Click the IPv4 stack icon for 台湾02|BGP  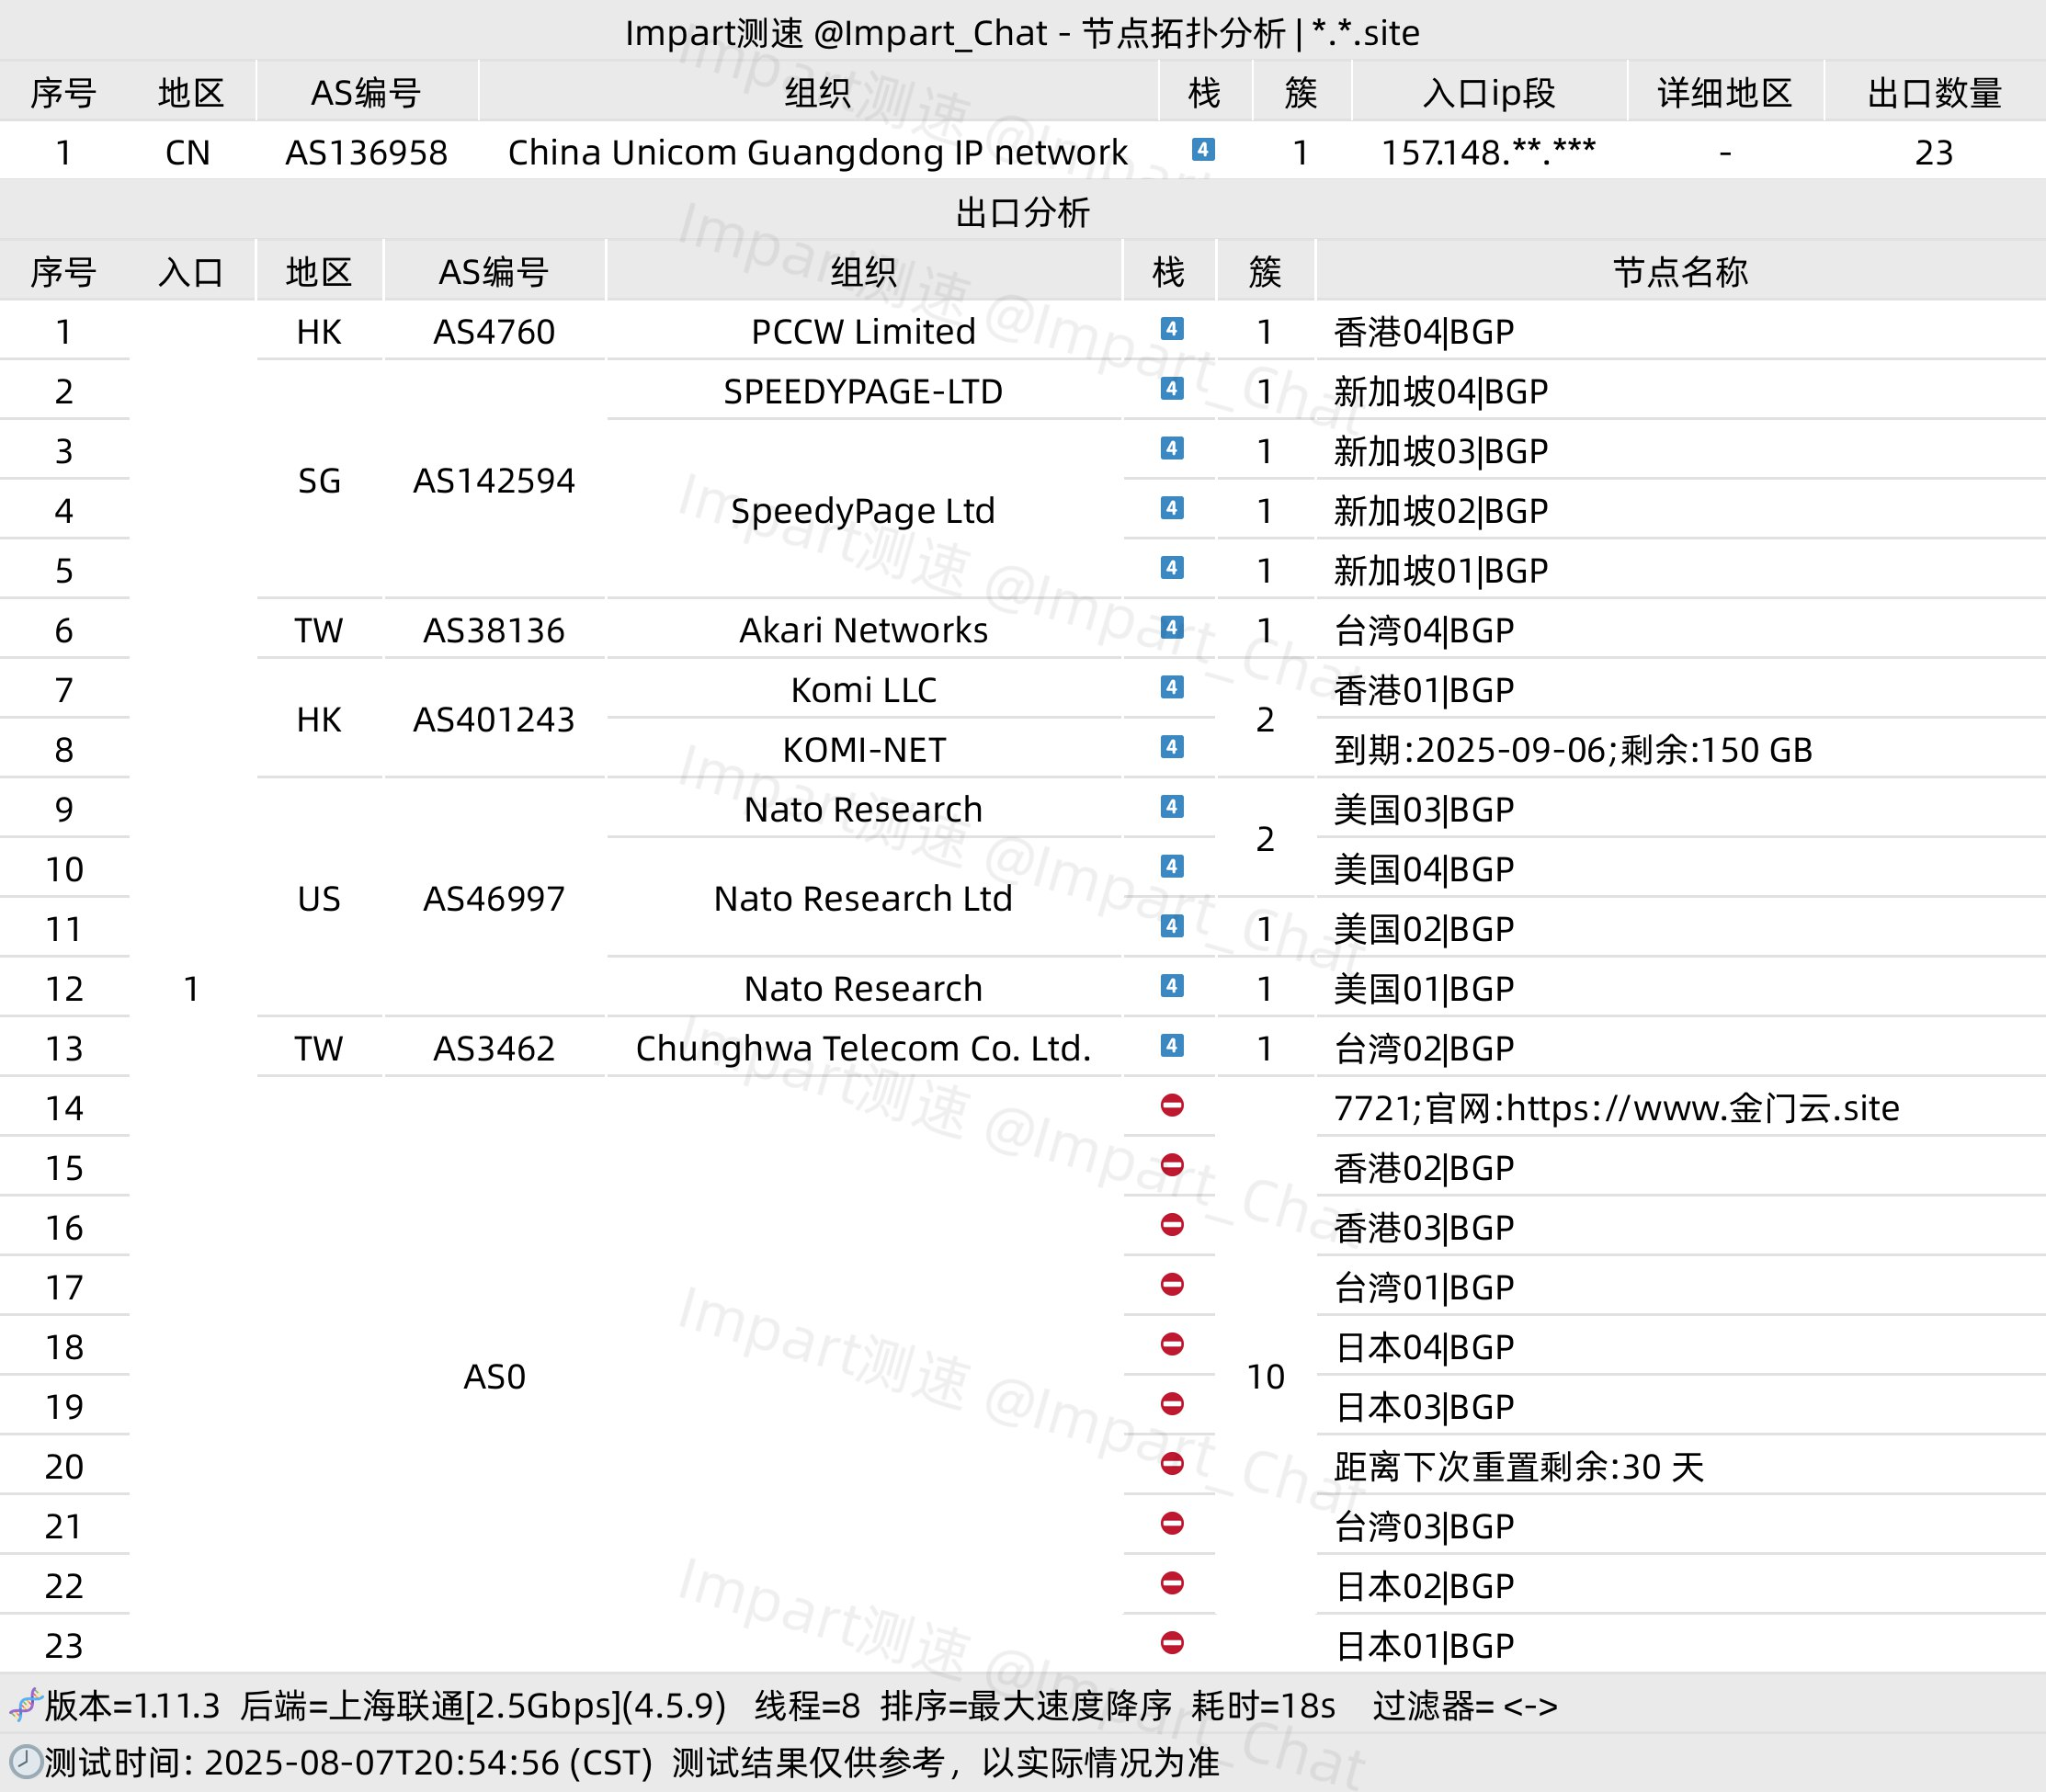[1172, 1046]
